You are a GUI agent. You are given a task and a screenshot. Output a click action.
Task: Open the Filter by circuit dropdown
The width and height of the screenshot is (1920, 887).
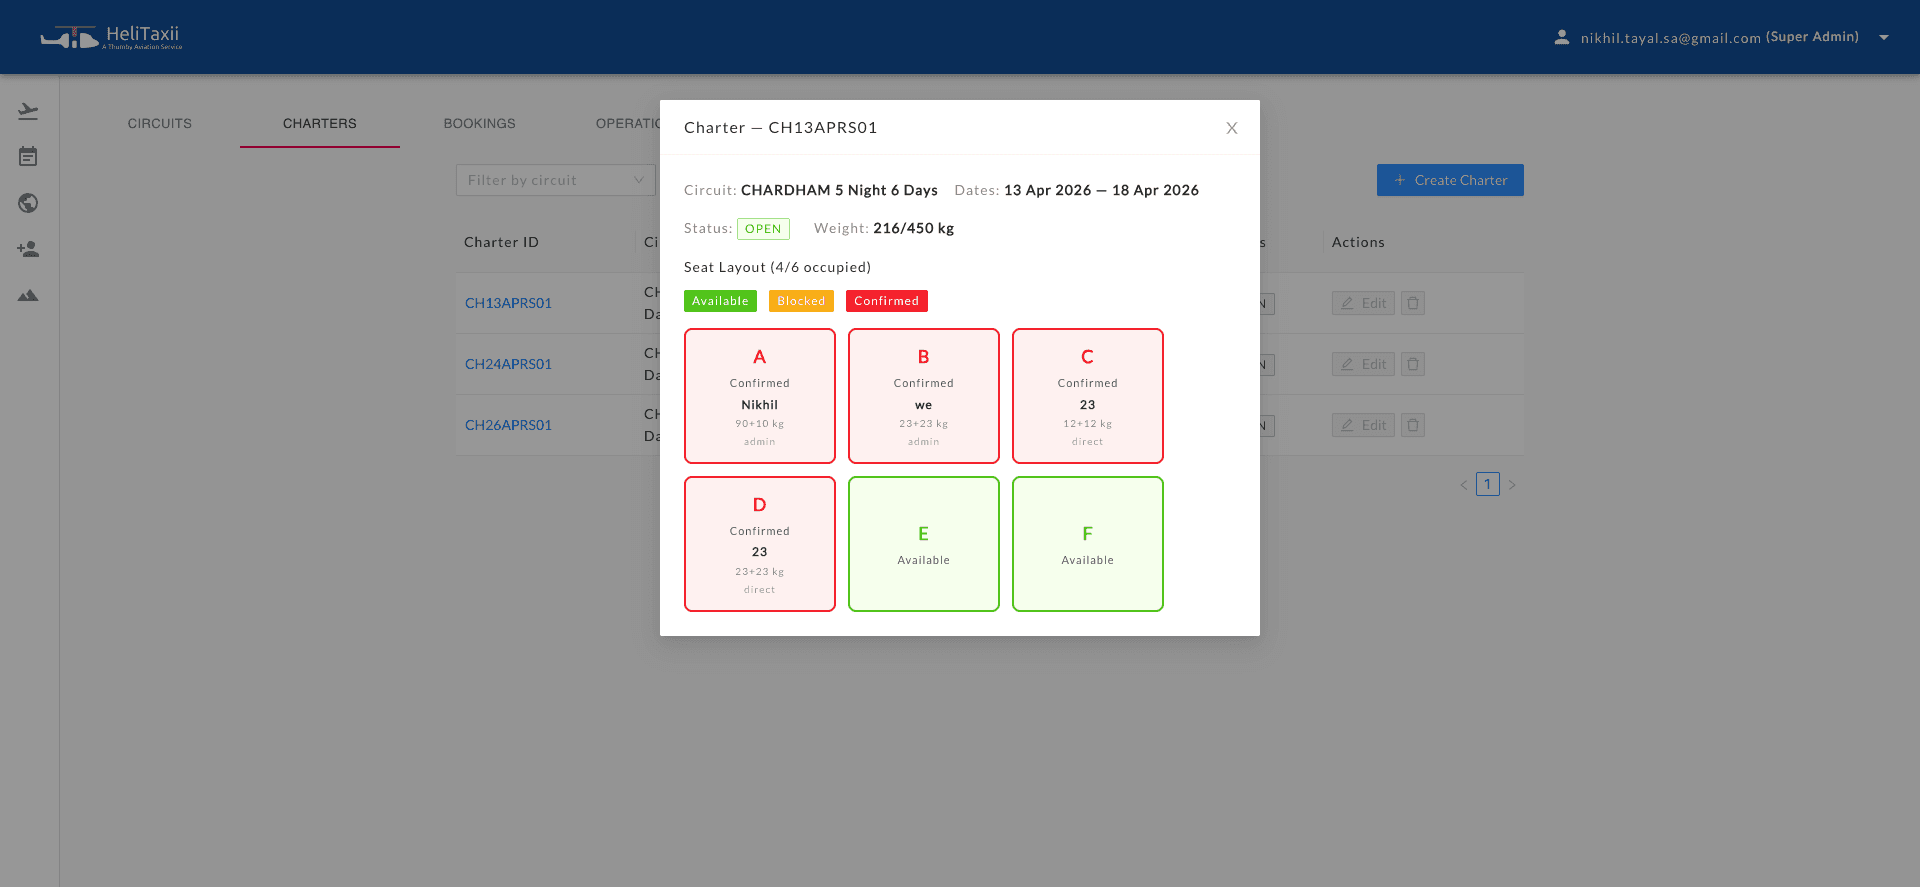click(x=556, y=180)
